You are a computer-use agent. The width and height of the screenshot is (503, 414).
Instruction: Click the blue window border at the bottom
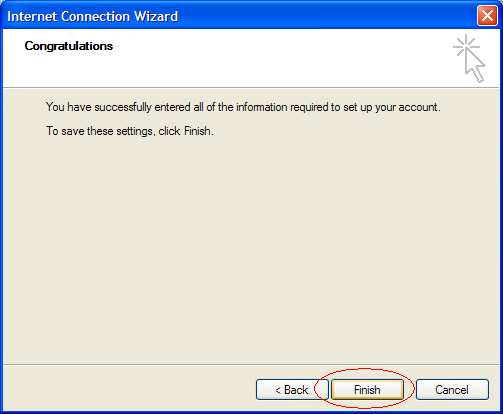[x=251, y=412]
